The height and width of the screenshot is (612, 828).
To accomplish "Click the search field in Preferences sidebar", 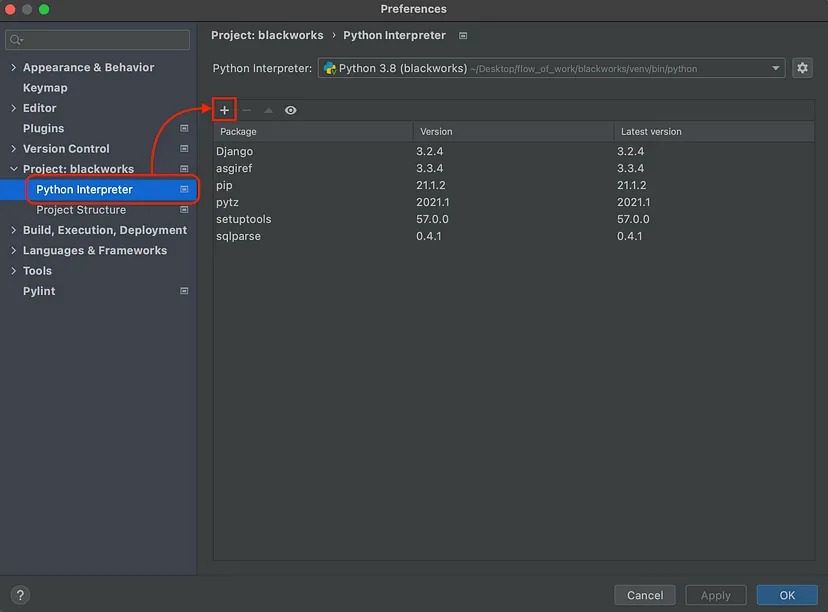I will coord(98,40).
